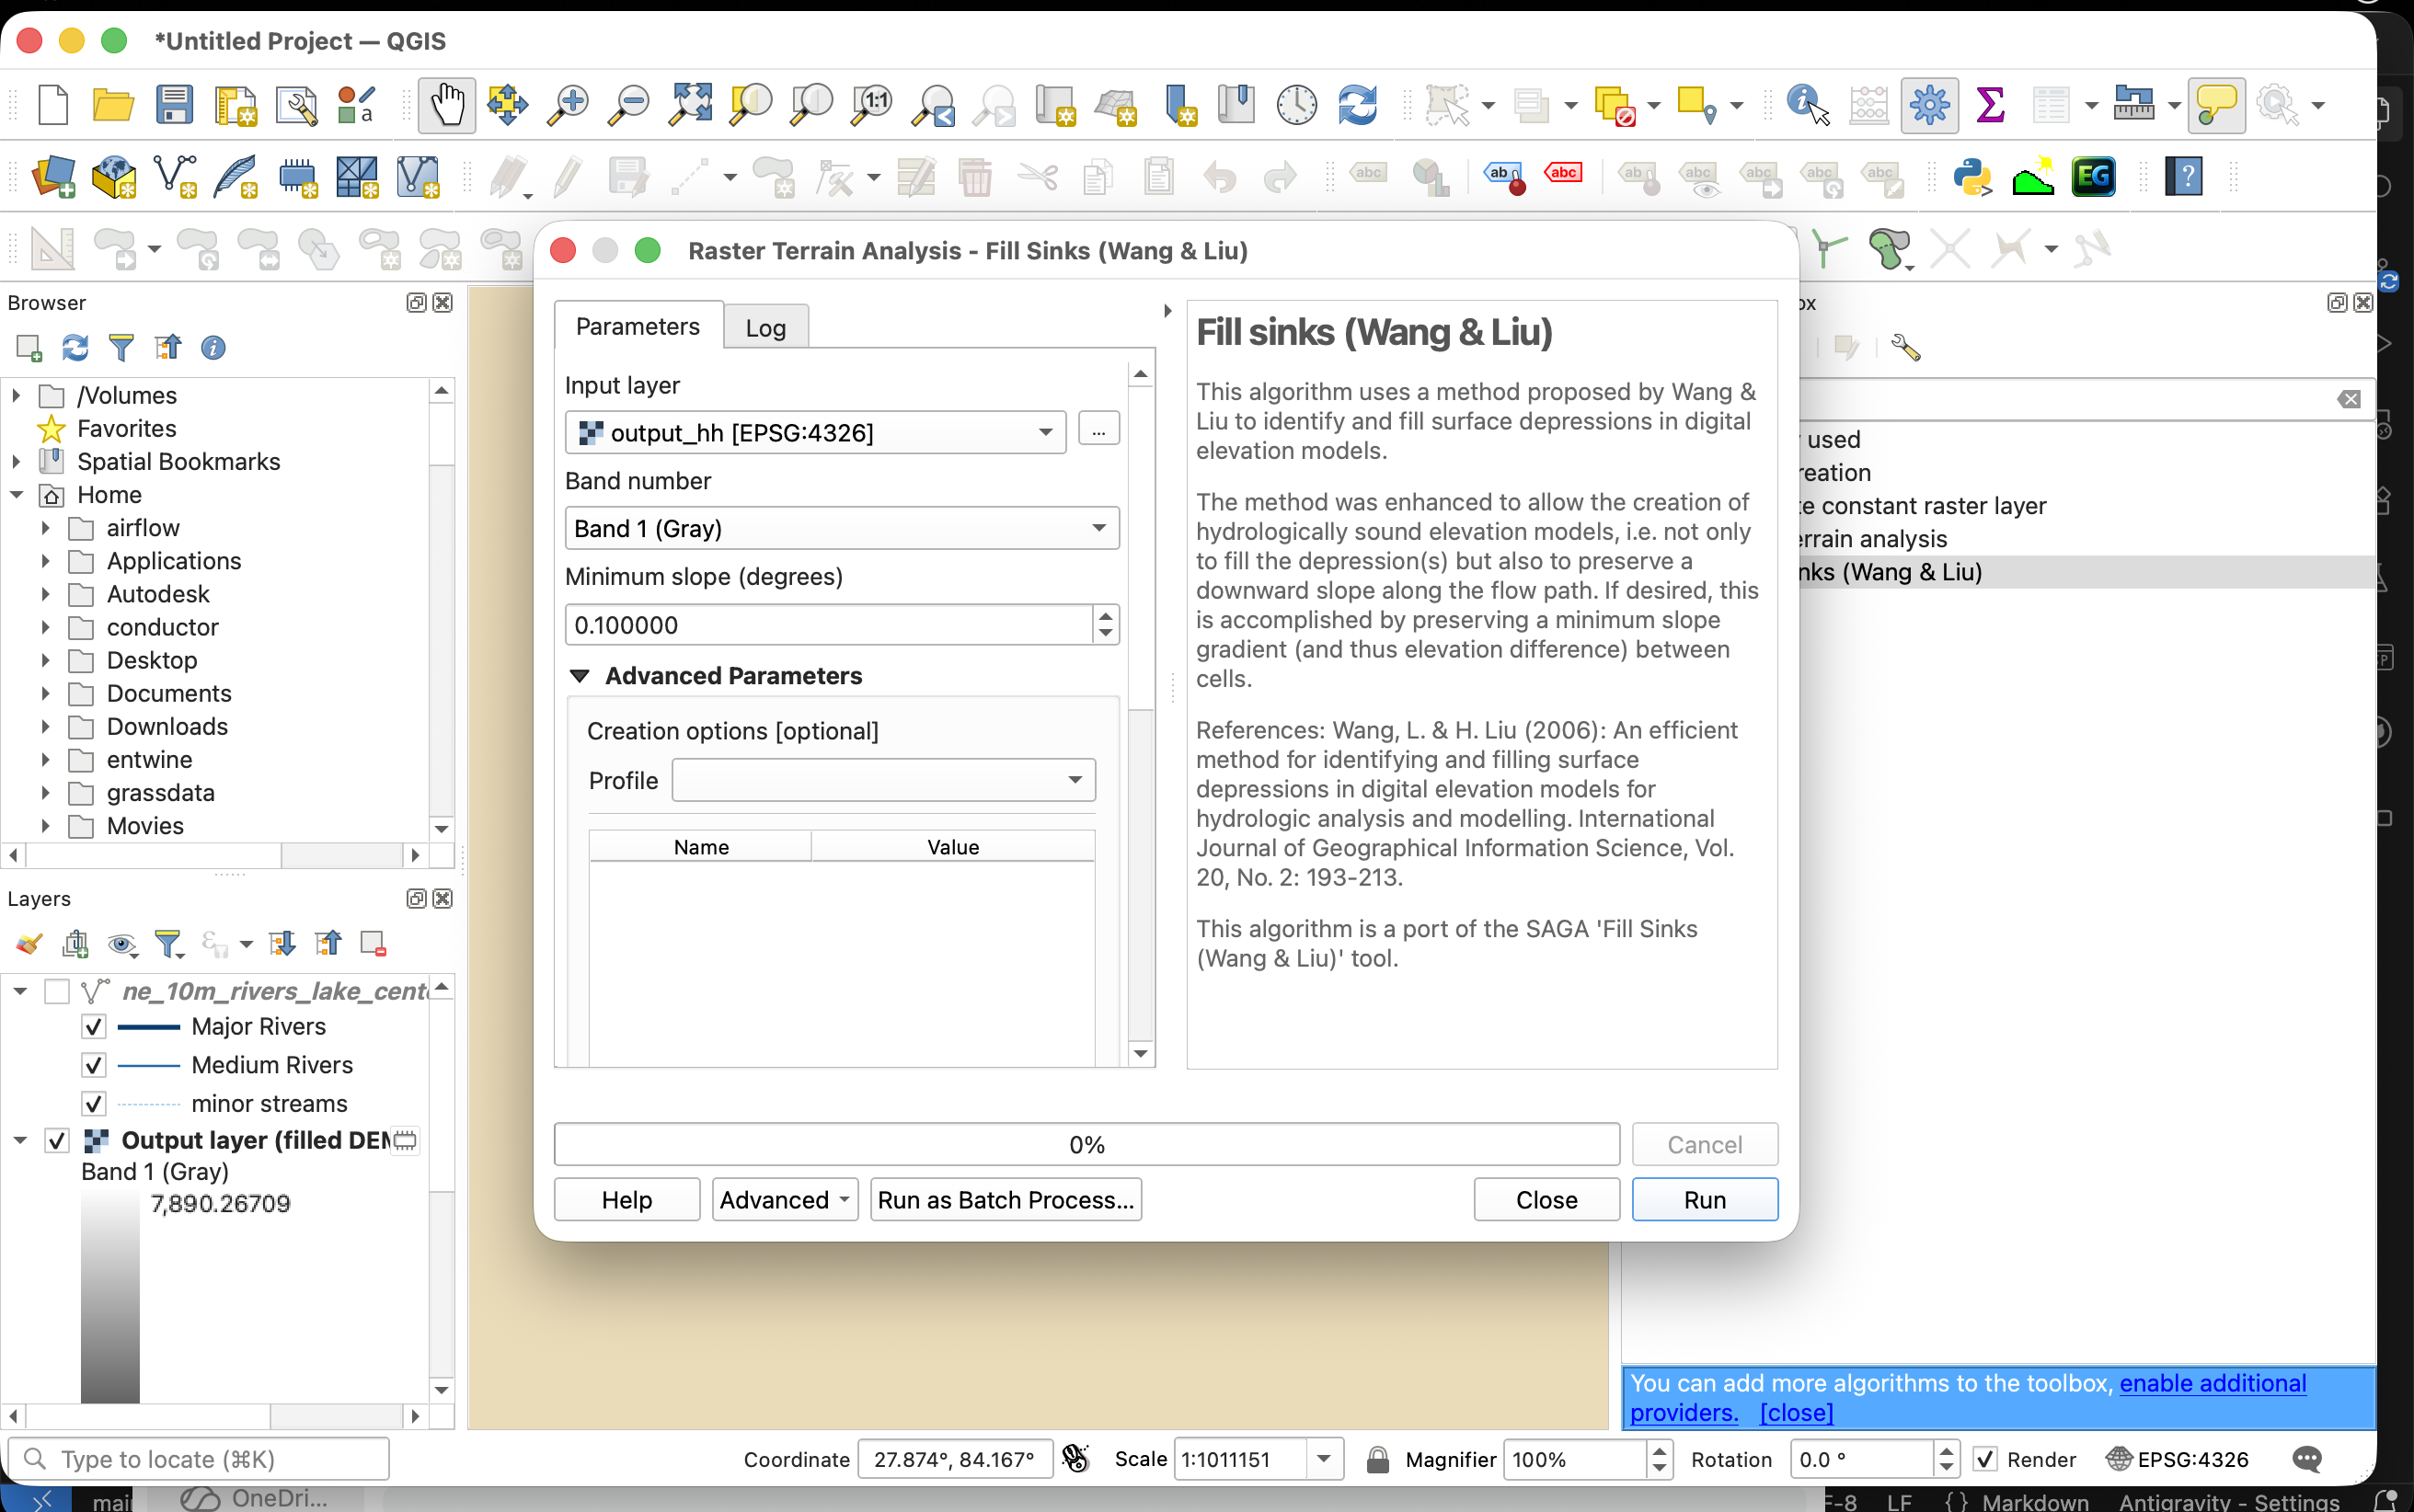
Task: Click the Remove Layer icon in Layers panel
Action: pos(373,943)
